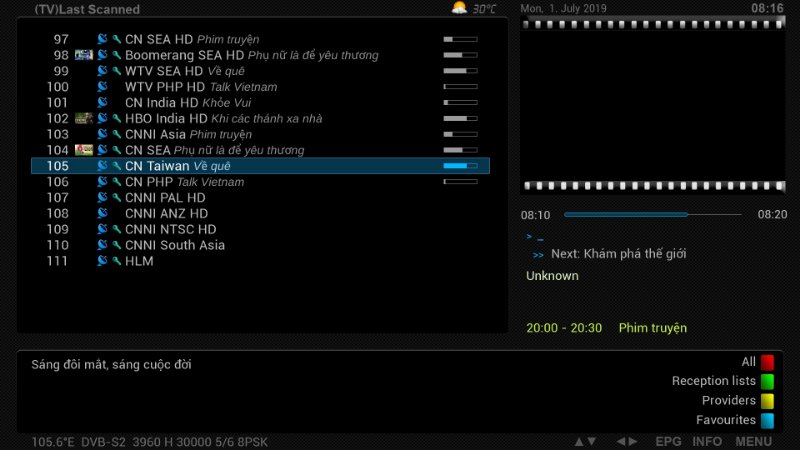800x450 pixels.
Task: Click satellite icon on CNNI South Asia row
Action: coord(103,244)
